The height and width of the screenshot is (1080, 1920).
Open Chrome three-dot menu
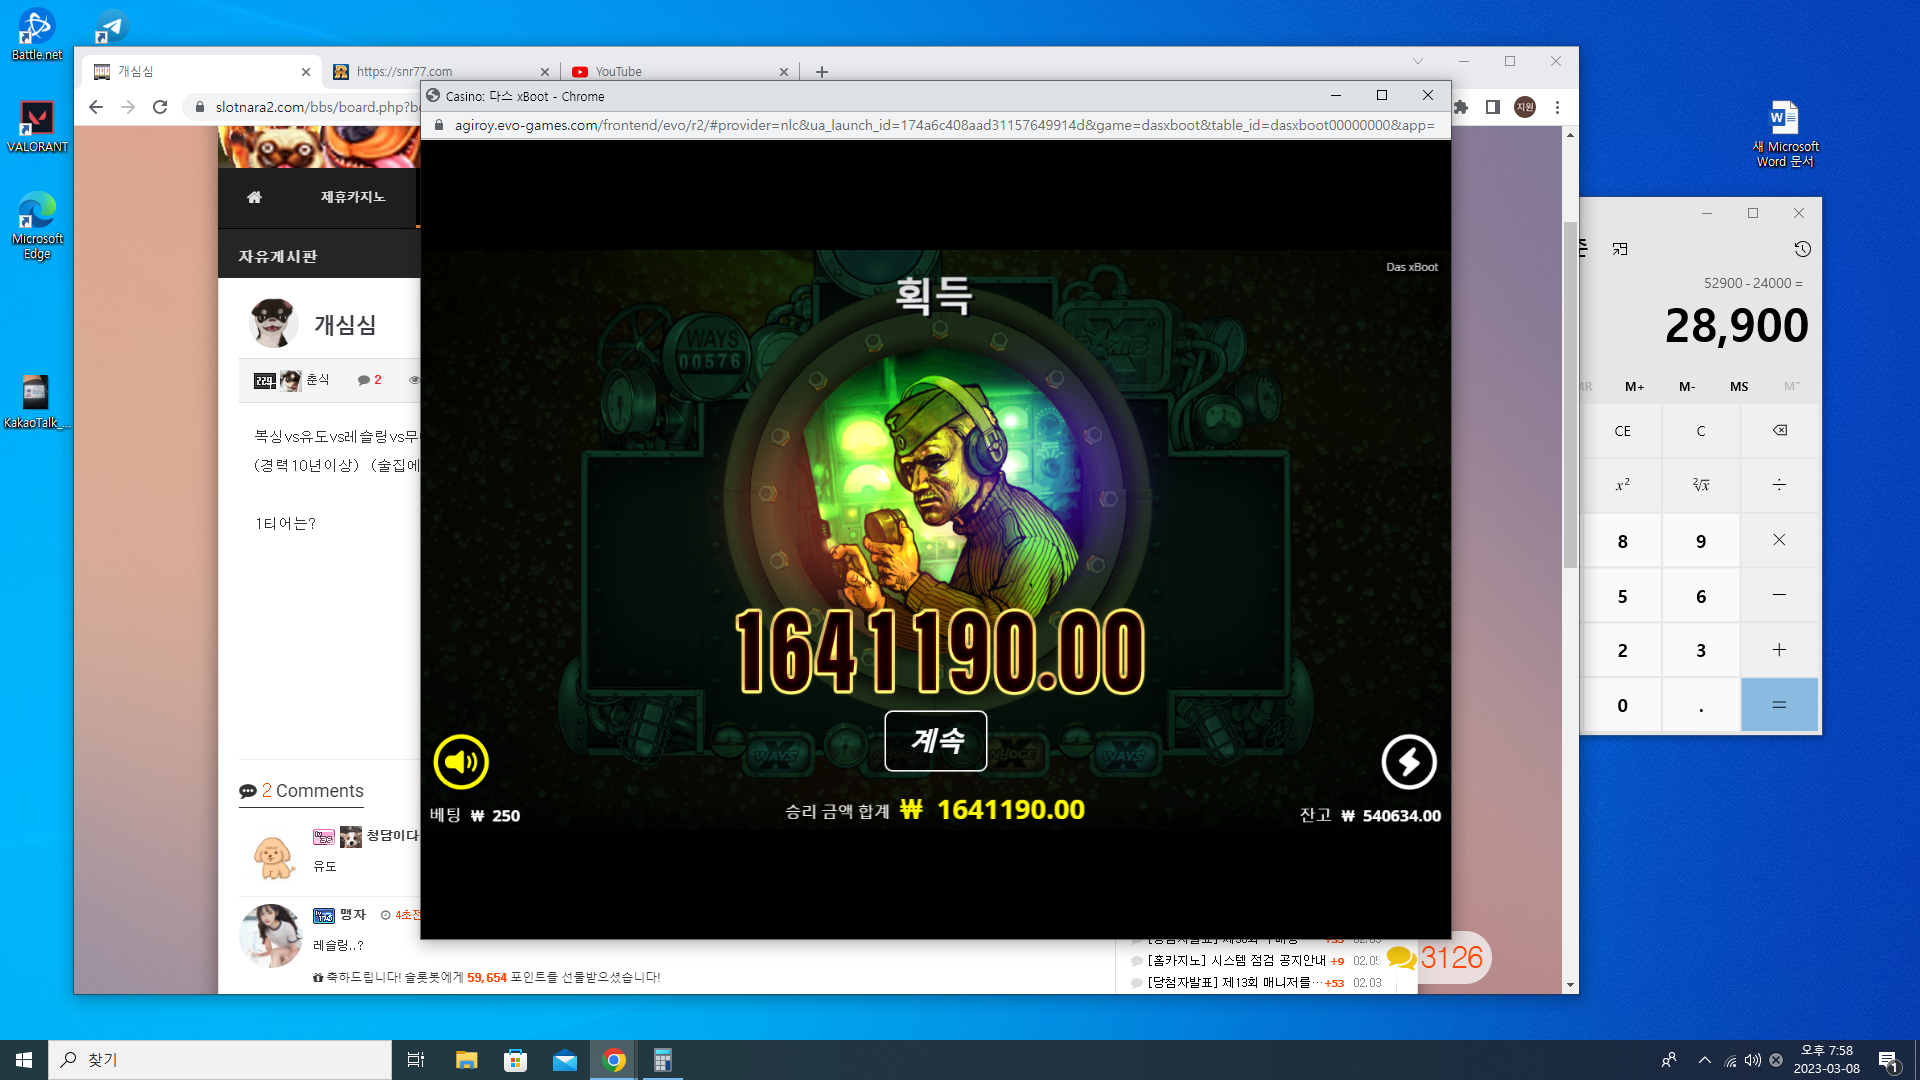(x=1557, y=107)
